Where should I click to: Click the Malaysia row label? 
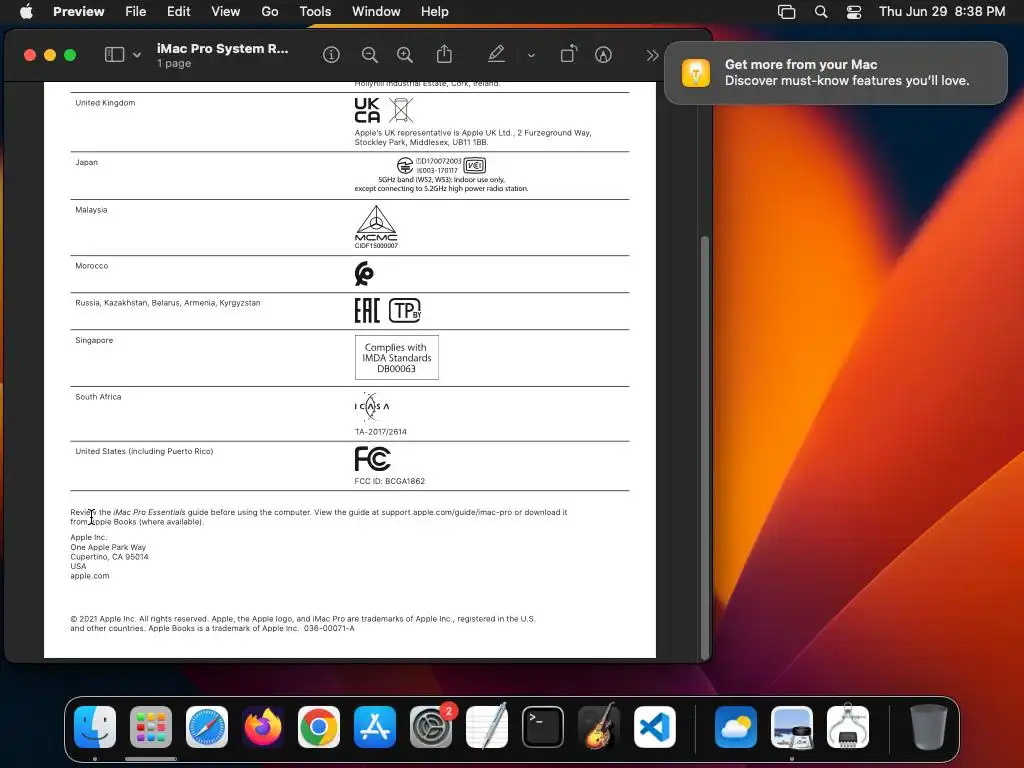[x=91, y=210]
